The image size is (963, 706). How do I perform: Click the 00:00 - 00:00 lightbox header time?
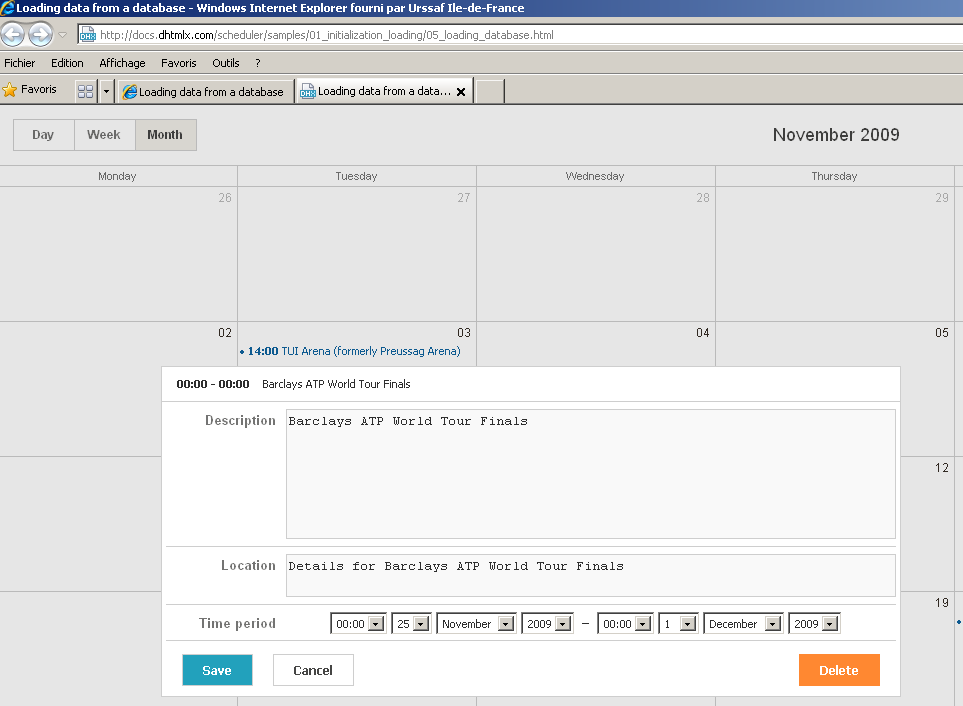click(x=213, y=384)
